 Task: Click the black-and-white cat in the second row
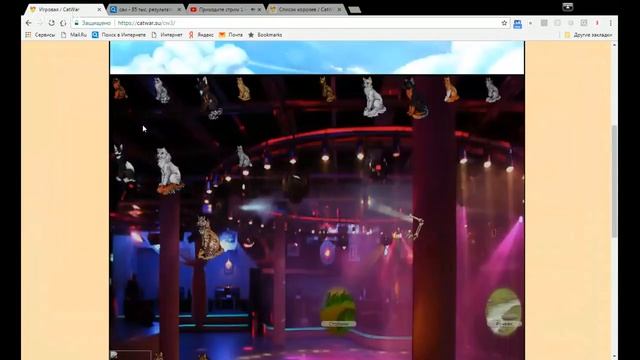(124, 163)
